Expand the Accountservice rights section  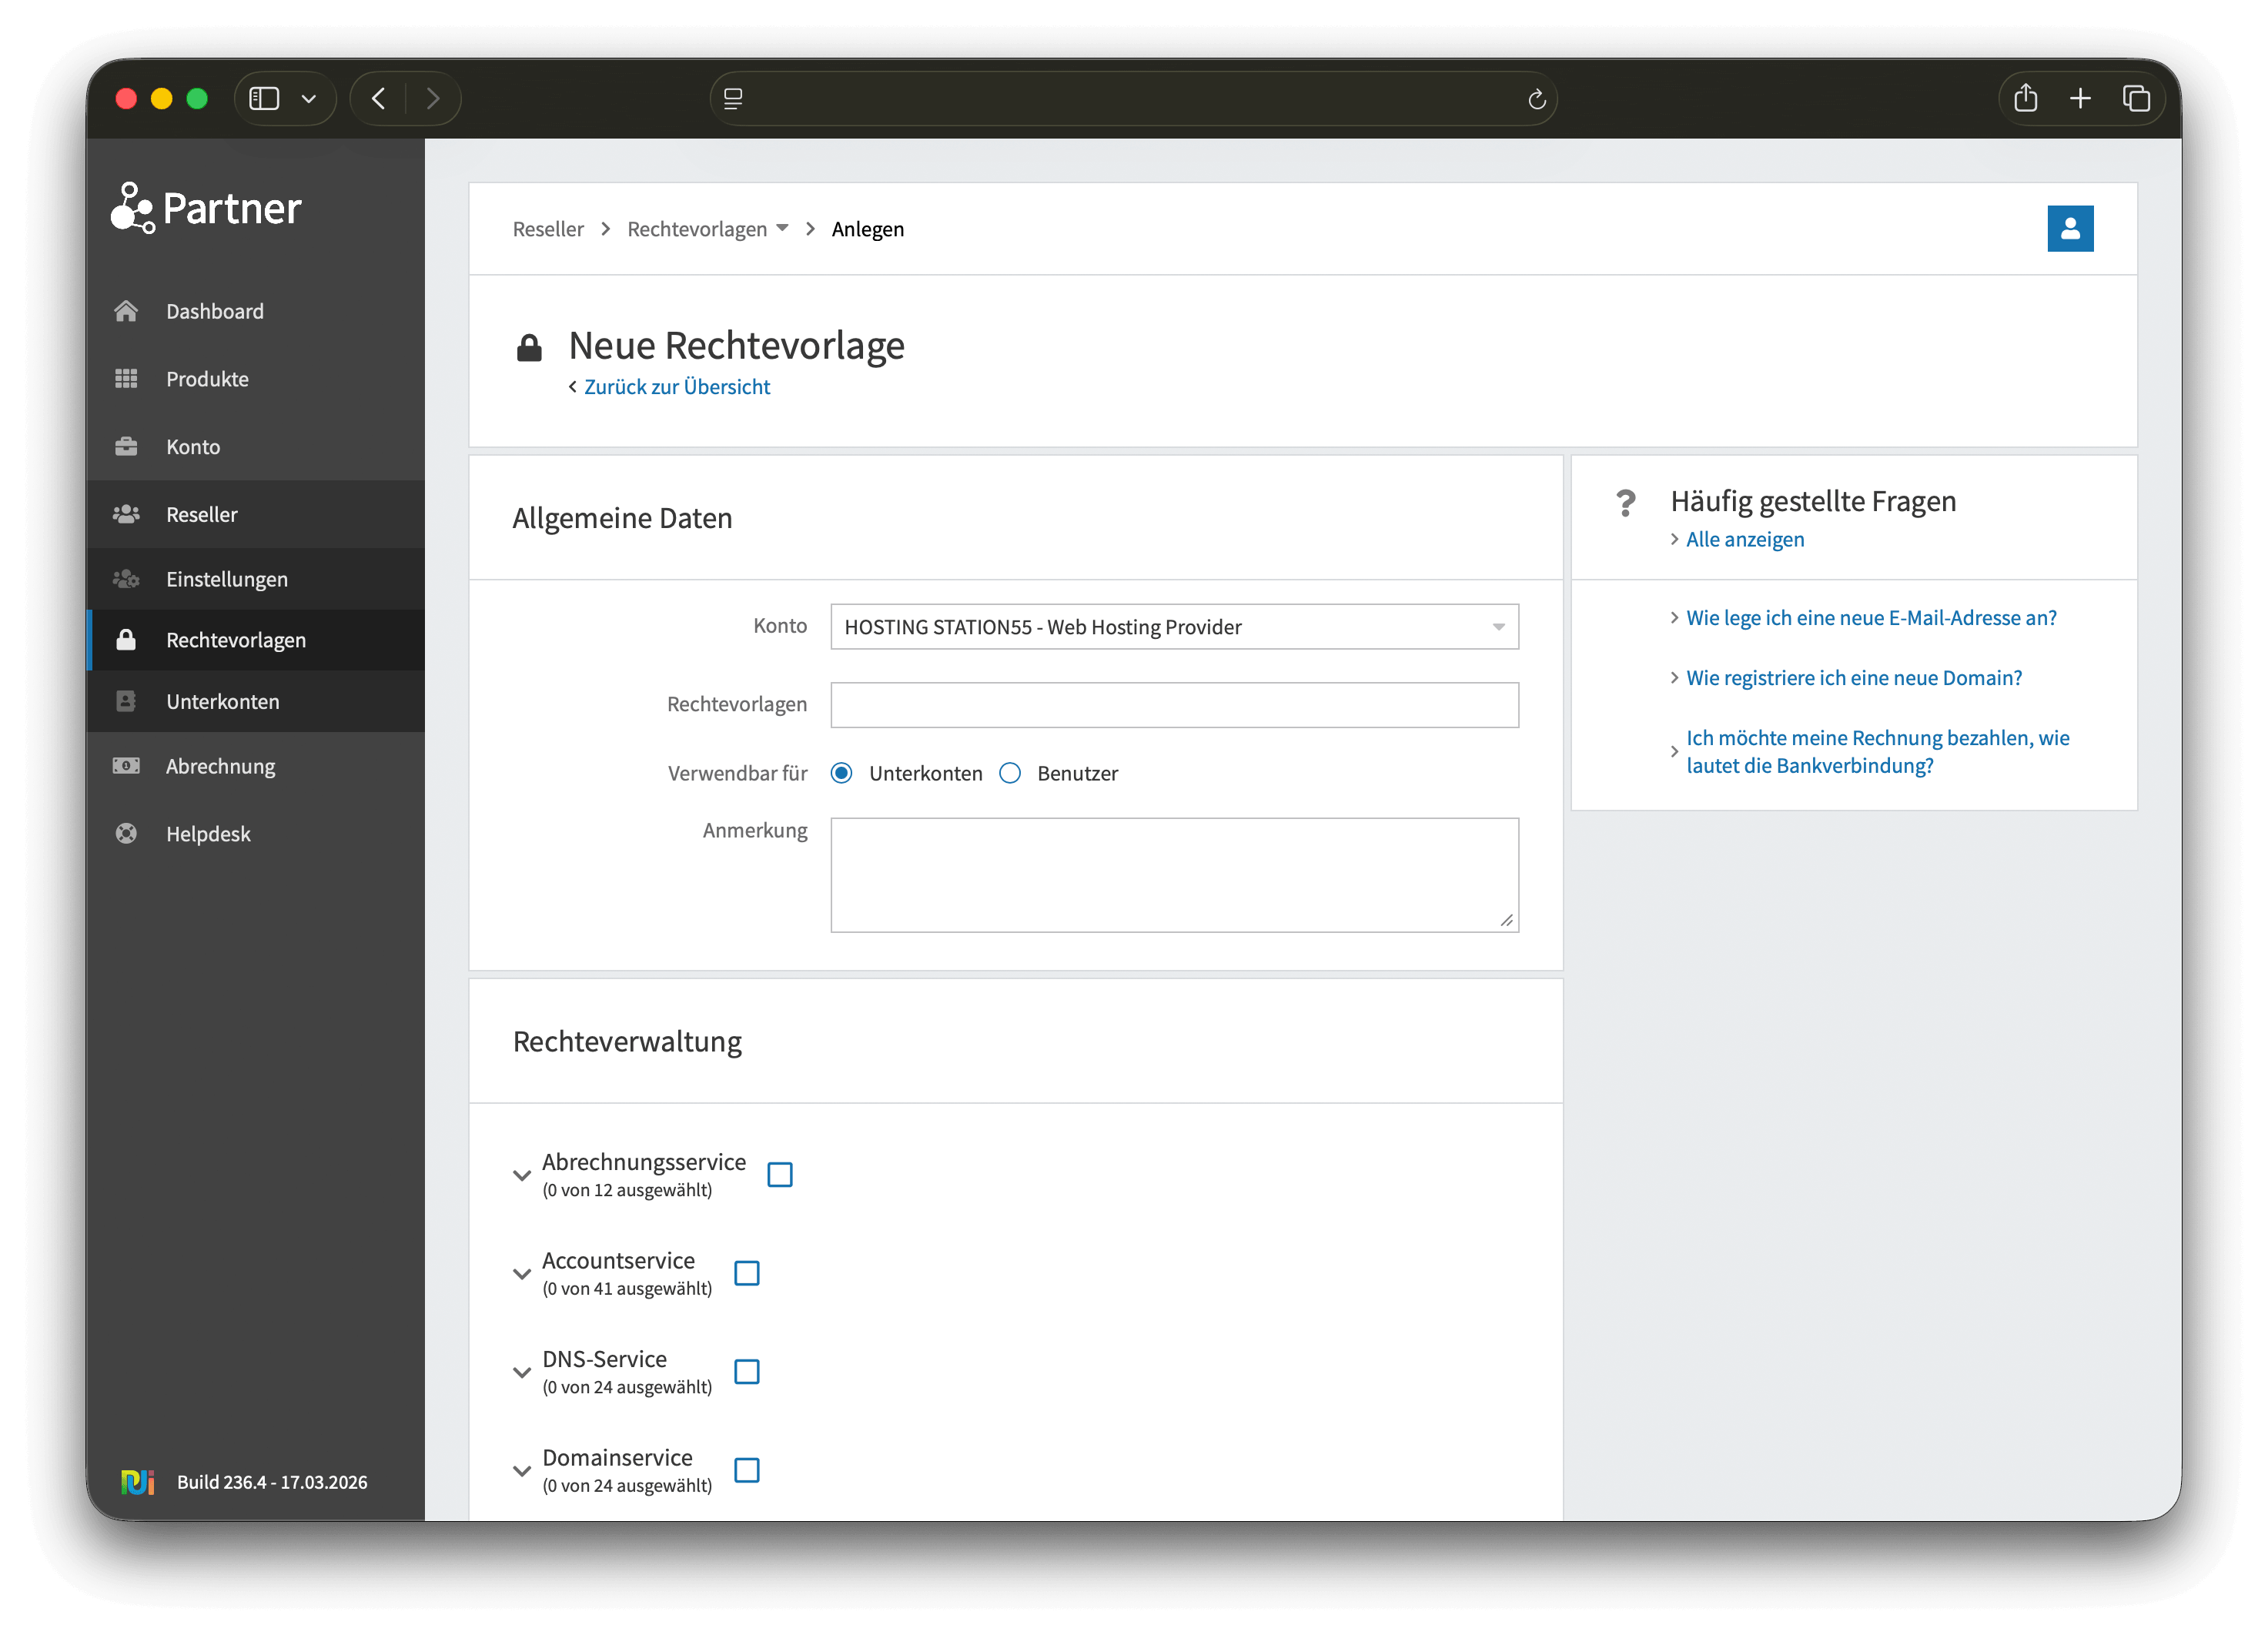[521, 1273]
